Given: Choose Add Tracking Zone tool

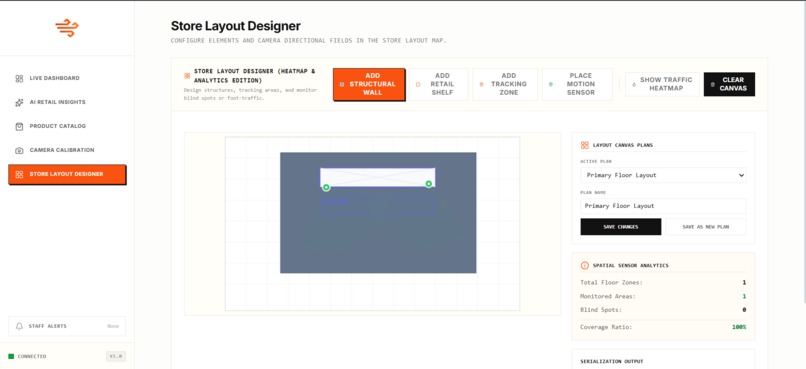Looking at the screenshot, I should [x=505, y=84].
